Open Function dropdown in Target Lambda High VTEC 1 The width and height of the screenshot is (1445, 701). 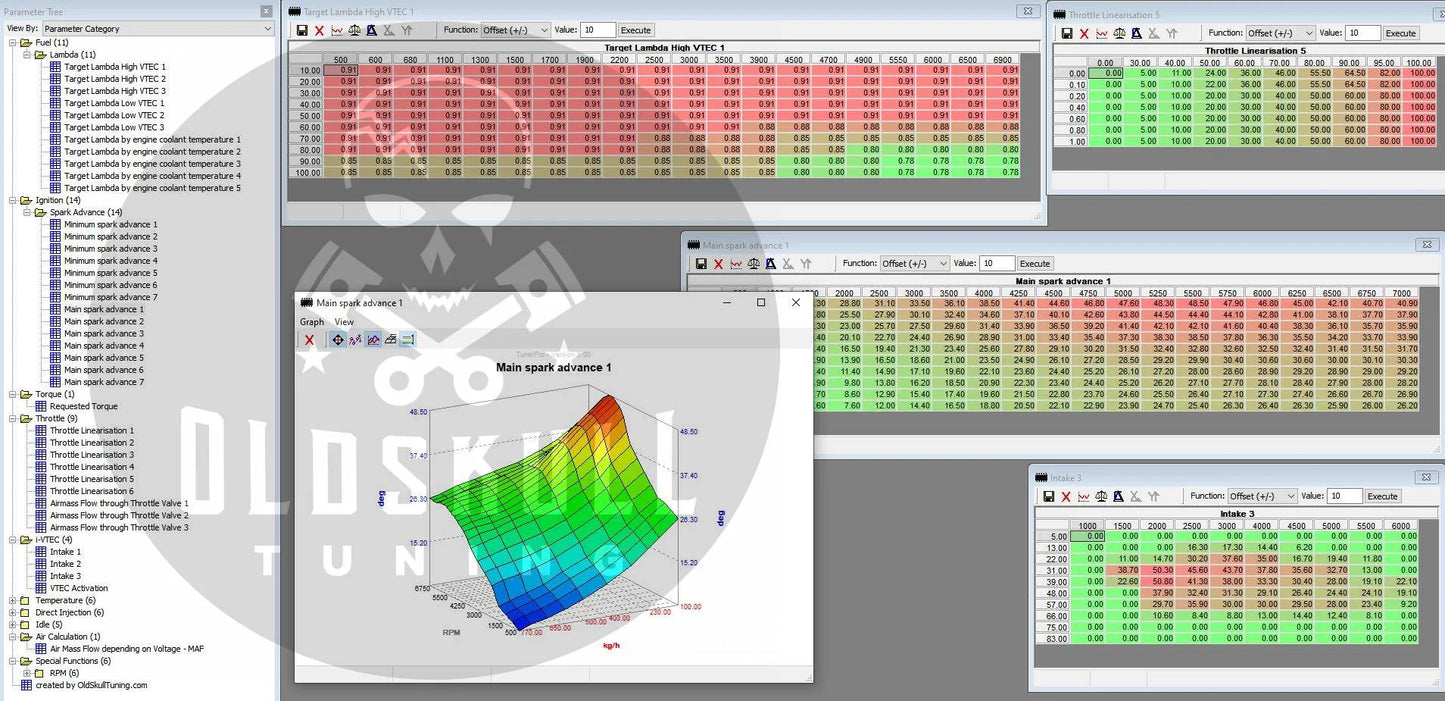click(x=515, y=31)
